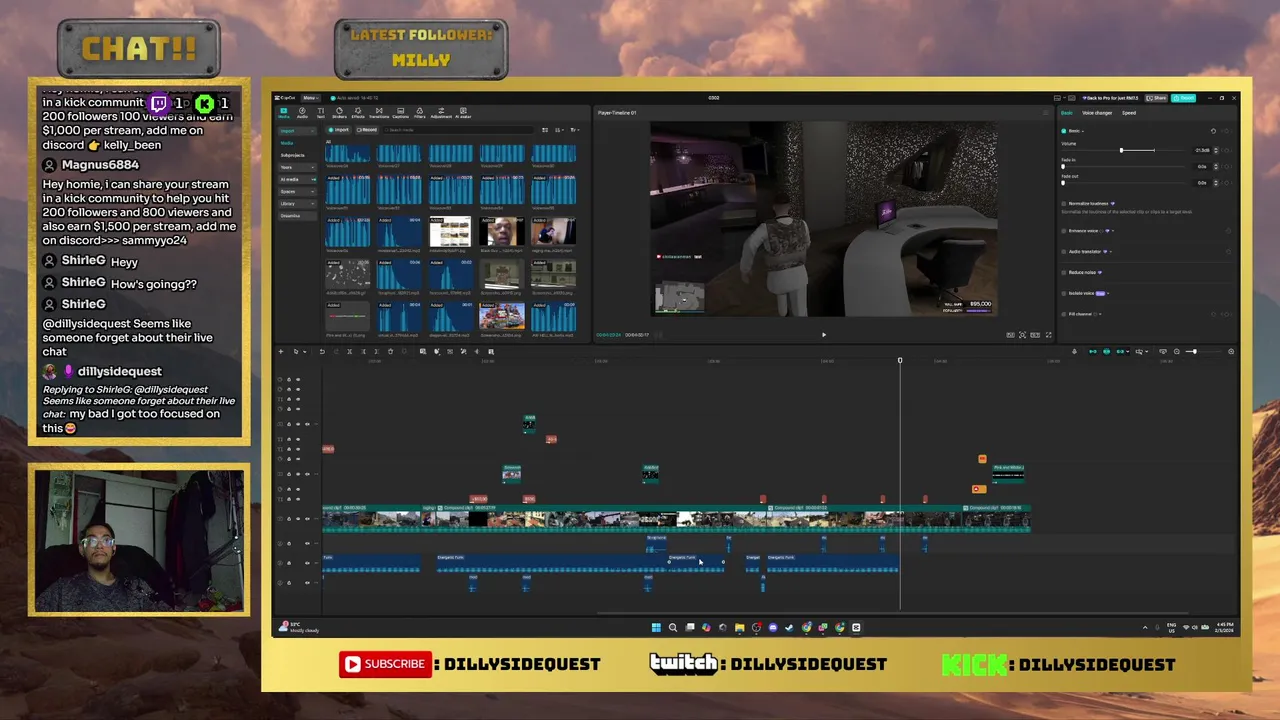
Task: Open the CapCut Menu dropdown
Action: coord(311,98)
